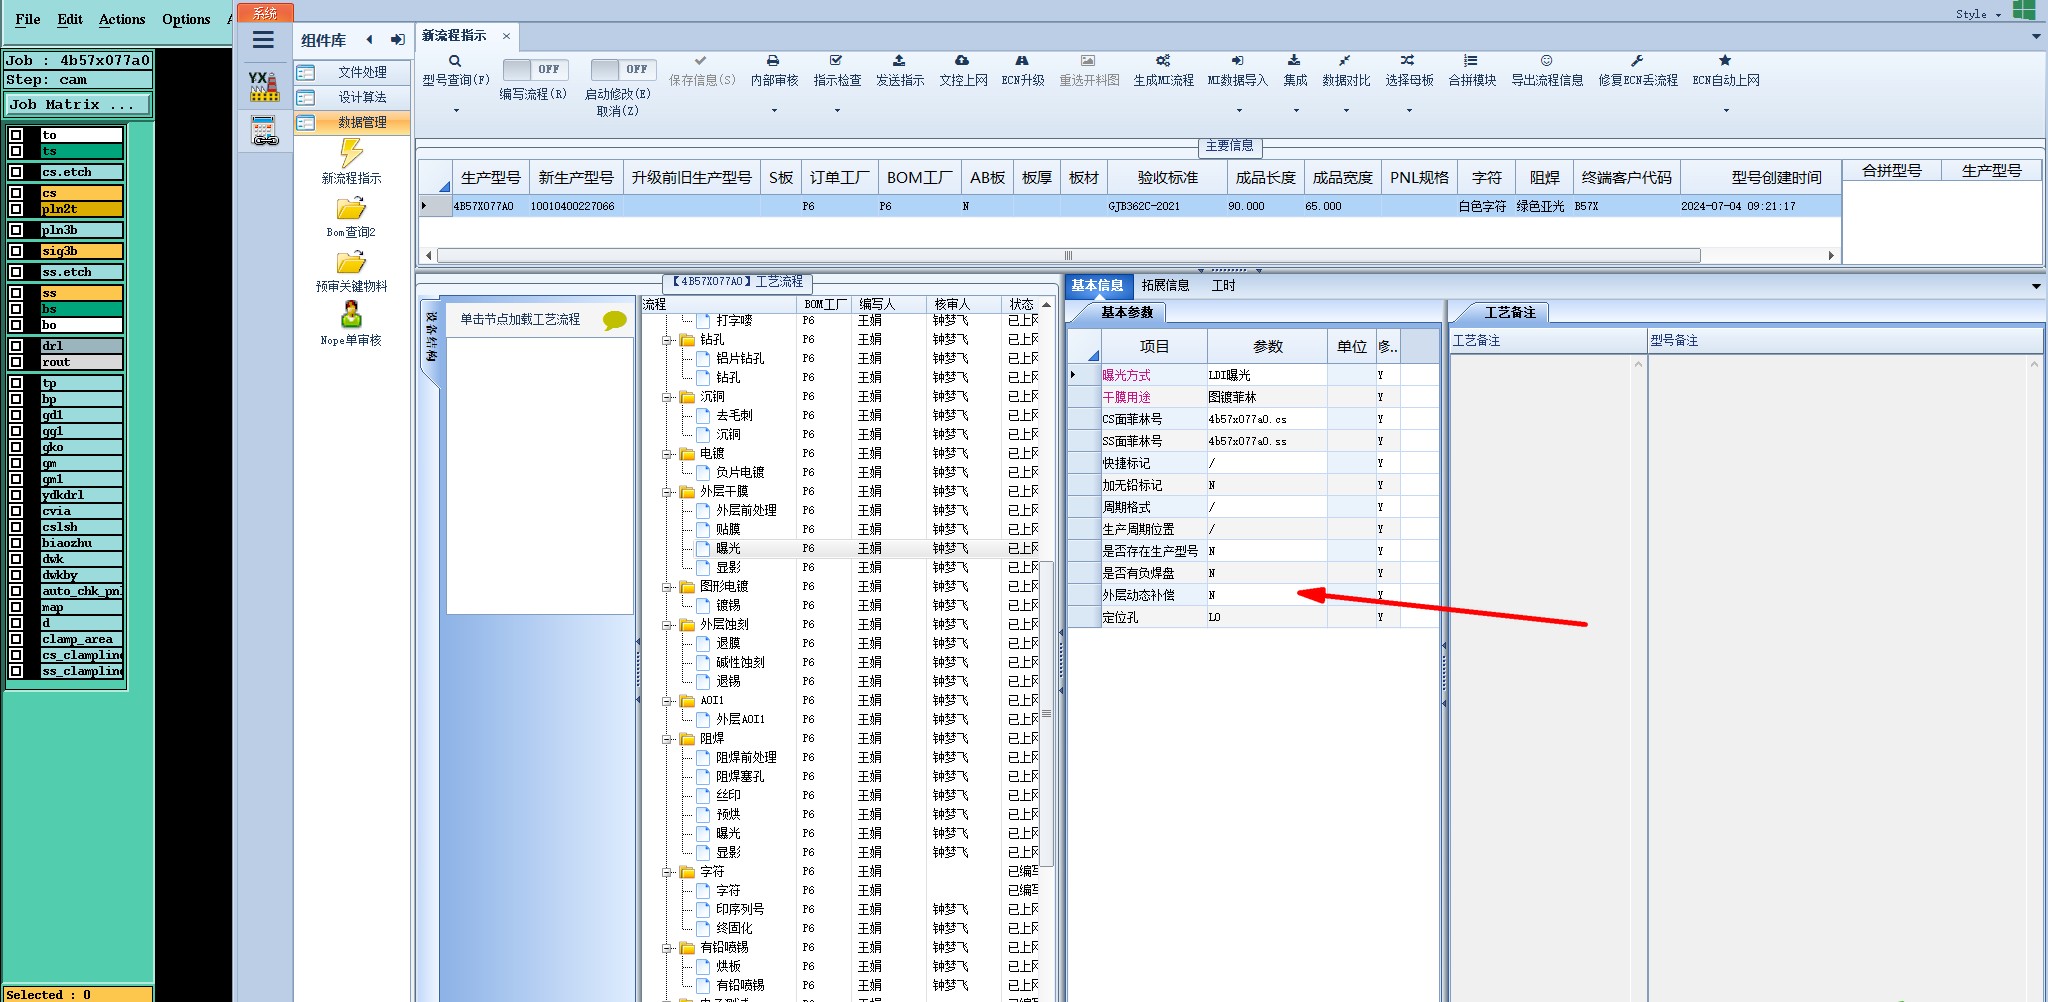The width and height of the screenshot is (2048, 1002).
Task: Click the 外层动态补偿 parameter value cell
Action: pos(1266,595)
